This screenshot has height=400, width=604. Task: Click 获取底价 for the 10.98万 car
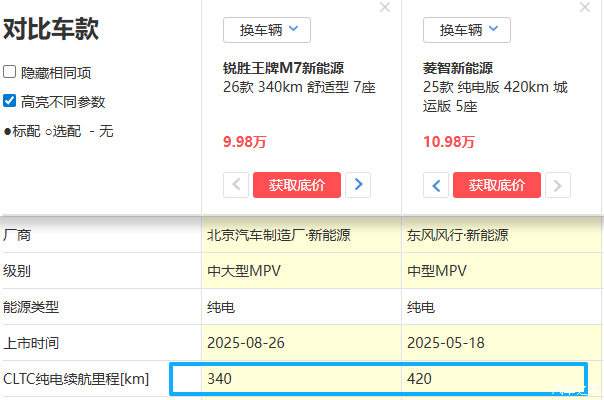point(497,184)
